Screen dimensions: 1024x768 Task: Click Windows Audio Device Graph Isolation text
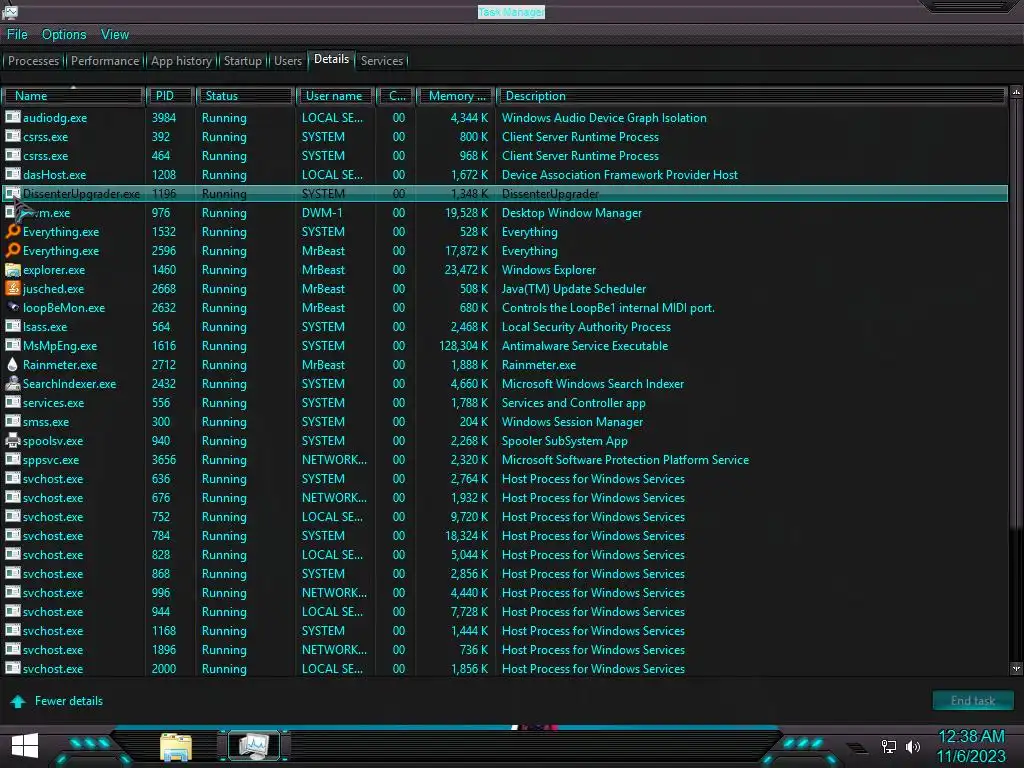(604, 118)
